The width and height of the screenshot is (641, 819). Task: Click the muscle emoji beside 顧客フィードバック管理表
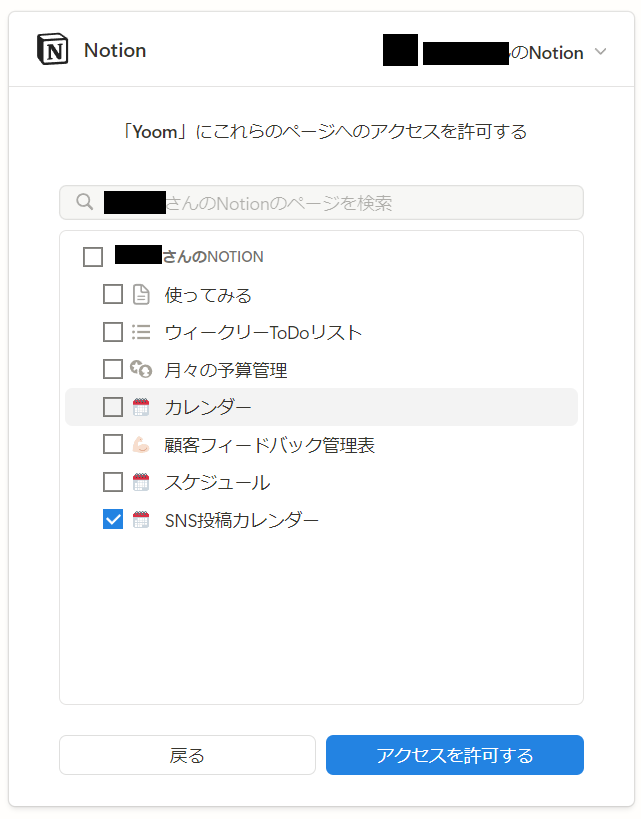[x=141, y=445]
